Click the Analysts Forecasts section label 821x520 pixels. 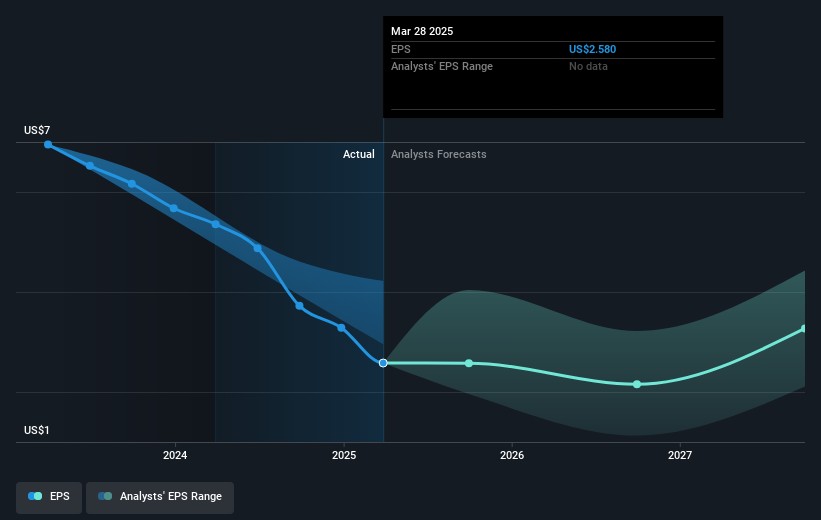click(x=439, y=154)
